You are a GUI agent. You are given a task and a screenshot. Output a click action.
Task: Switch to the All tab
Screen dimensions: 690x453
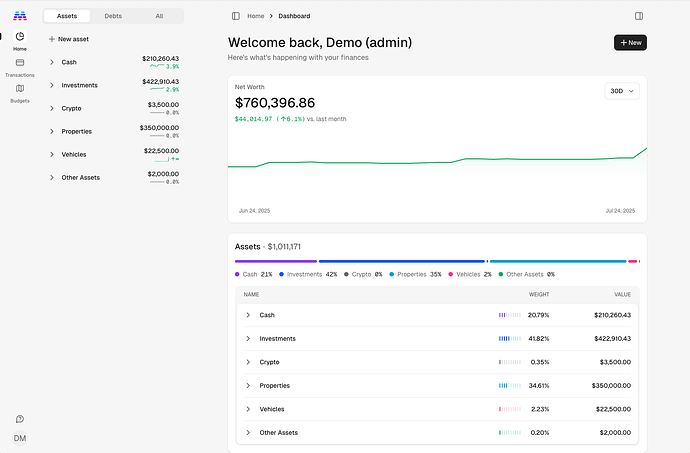159,16
